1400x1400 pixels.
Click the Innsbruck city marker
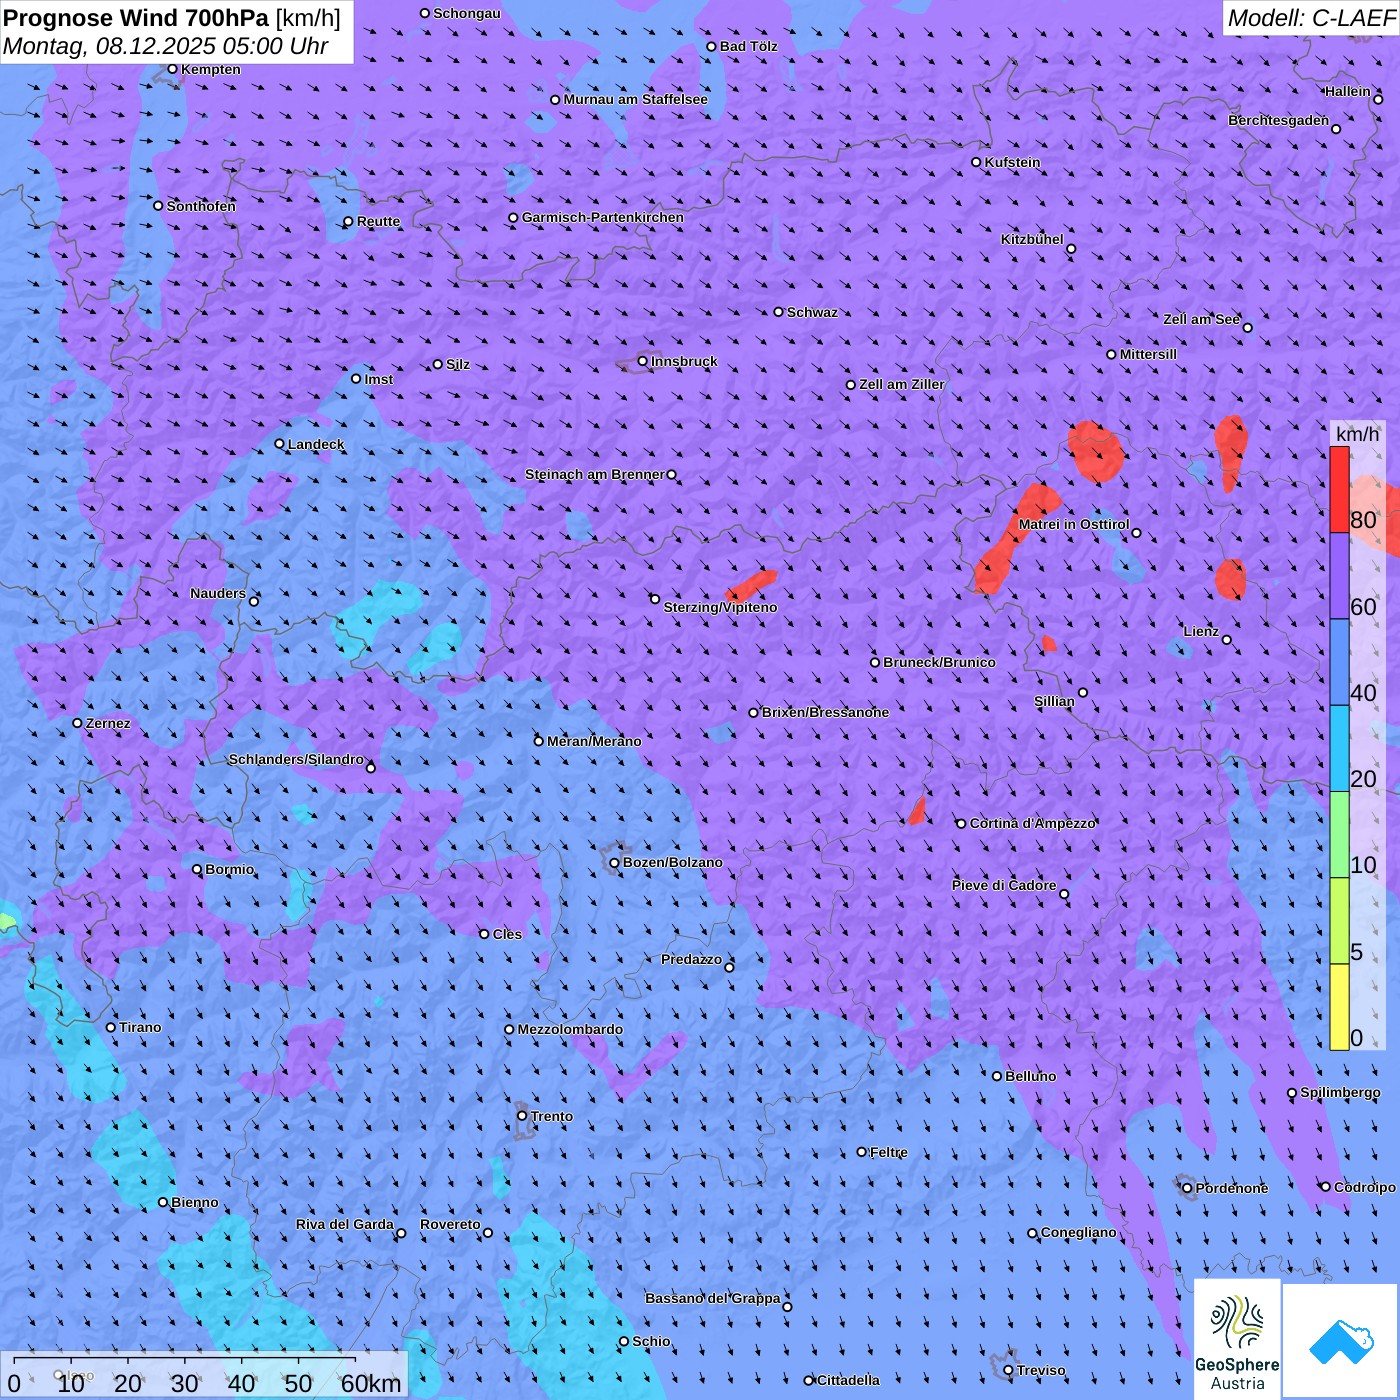pyautogui.click(x=643, y=361)
